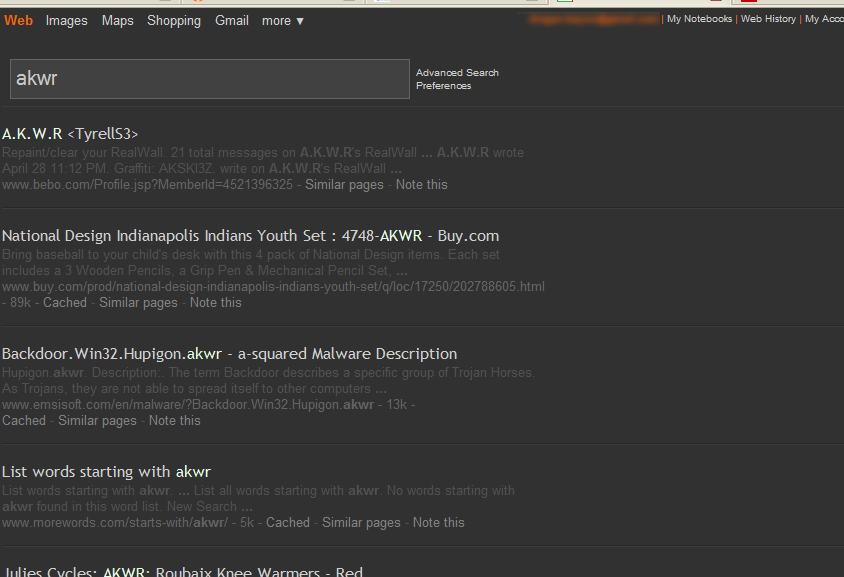Open the List words starting with akwr result
This screenshot has width=844, height=577.
click(x=107, y=472)
